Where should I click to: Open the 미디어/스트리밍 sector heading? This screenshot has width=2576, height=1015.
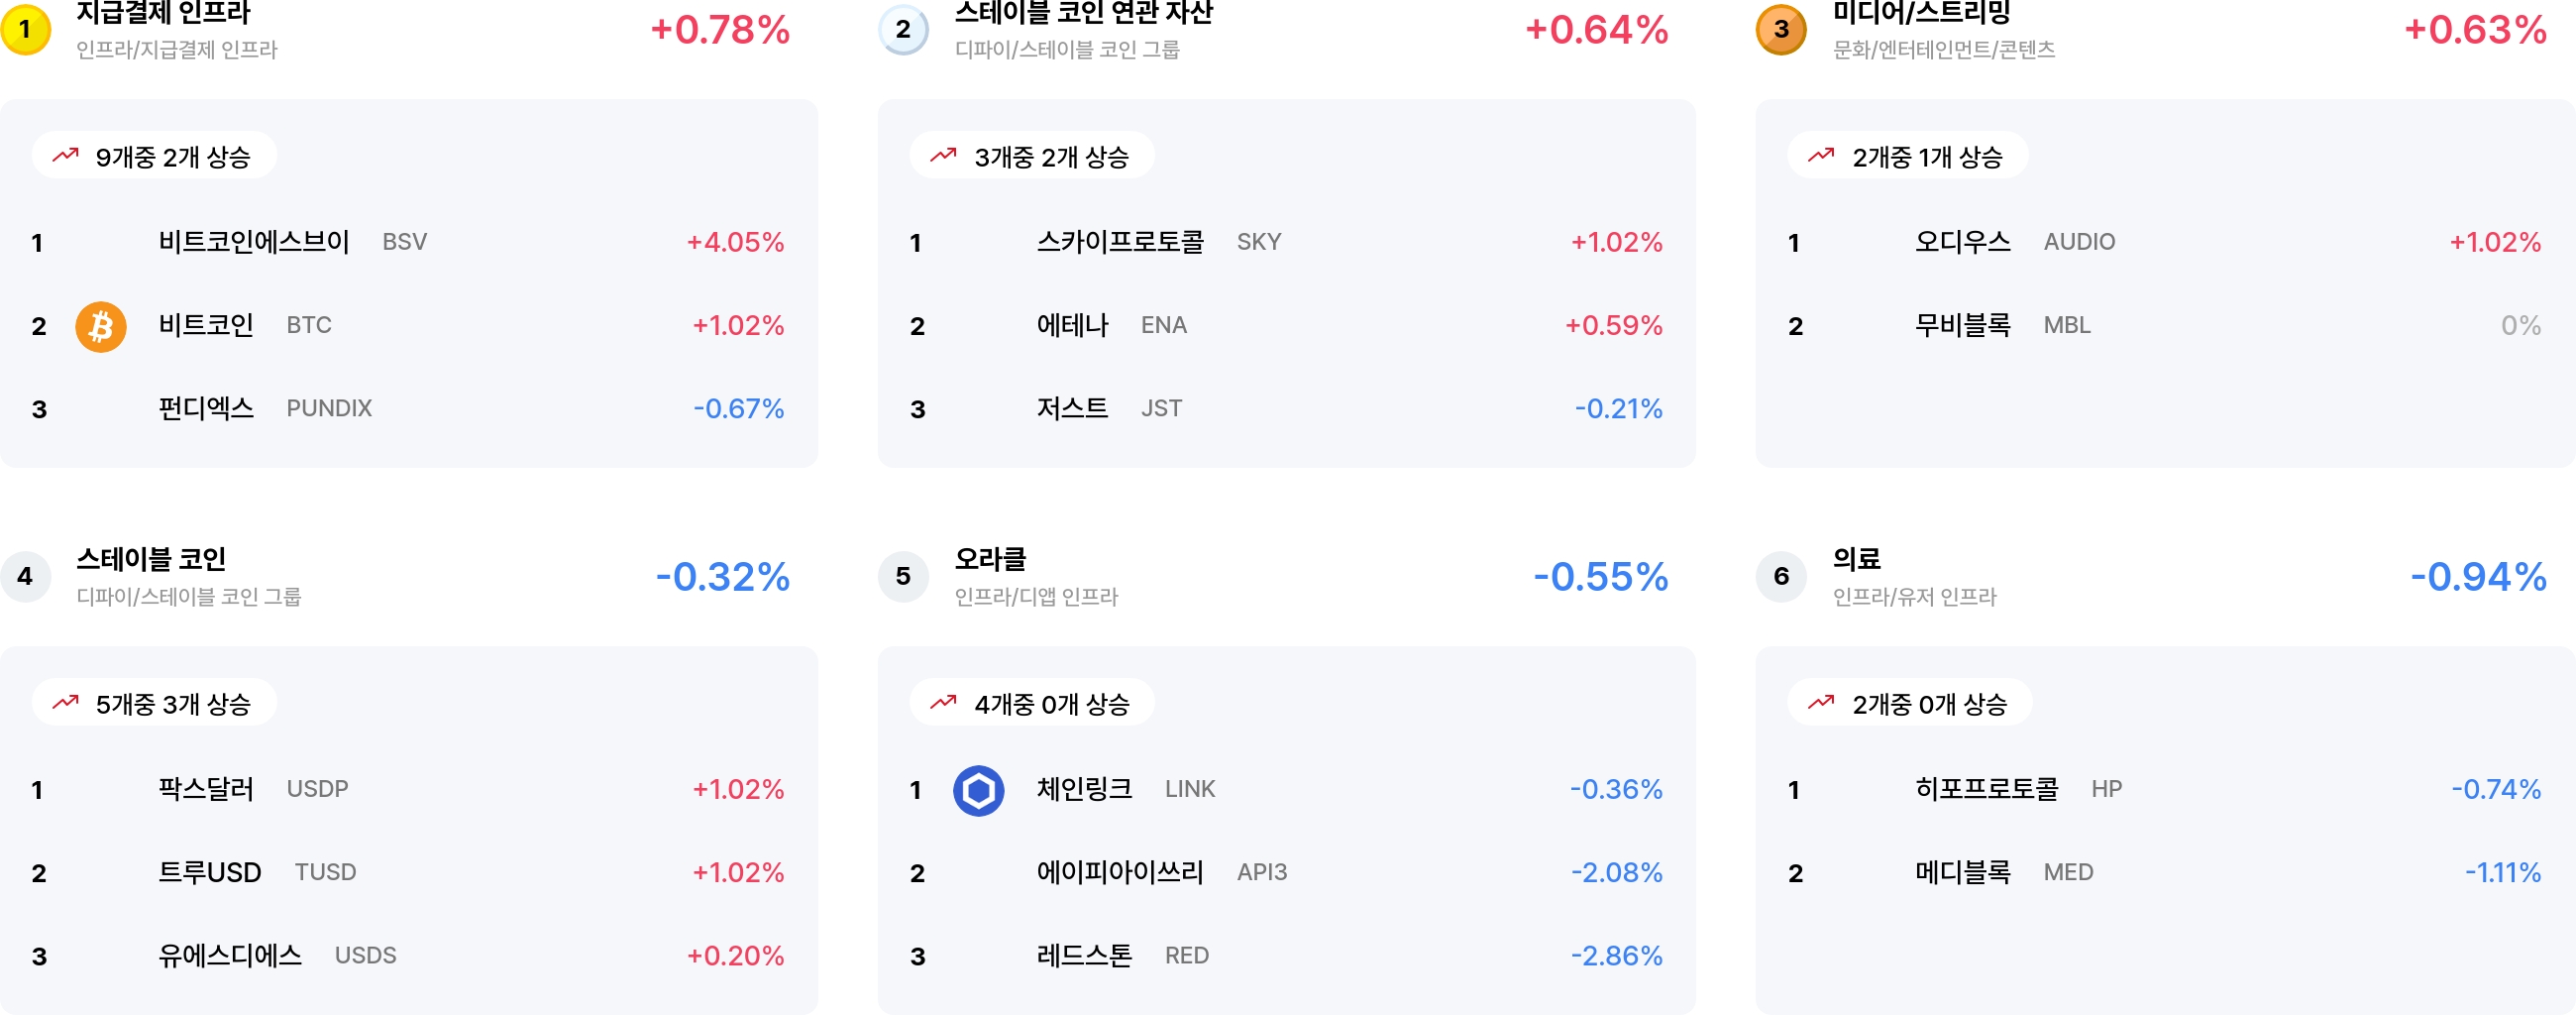point(1921,14)
